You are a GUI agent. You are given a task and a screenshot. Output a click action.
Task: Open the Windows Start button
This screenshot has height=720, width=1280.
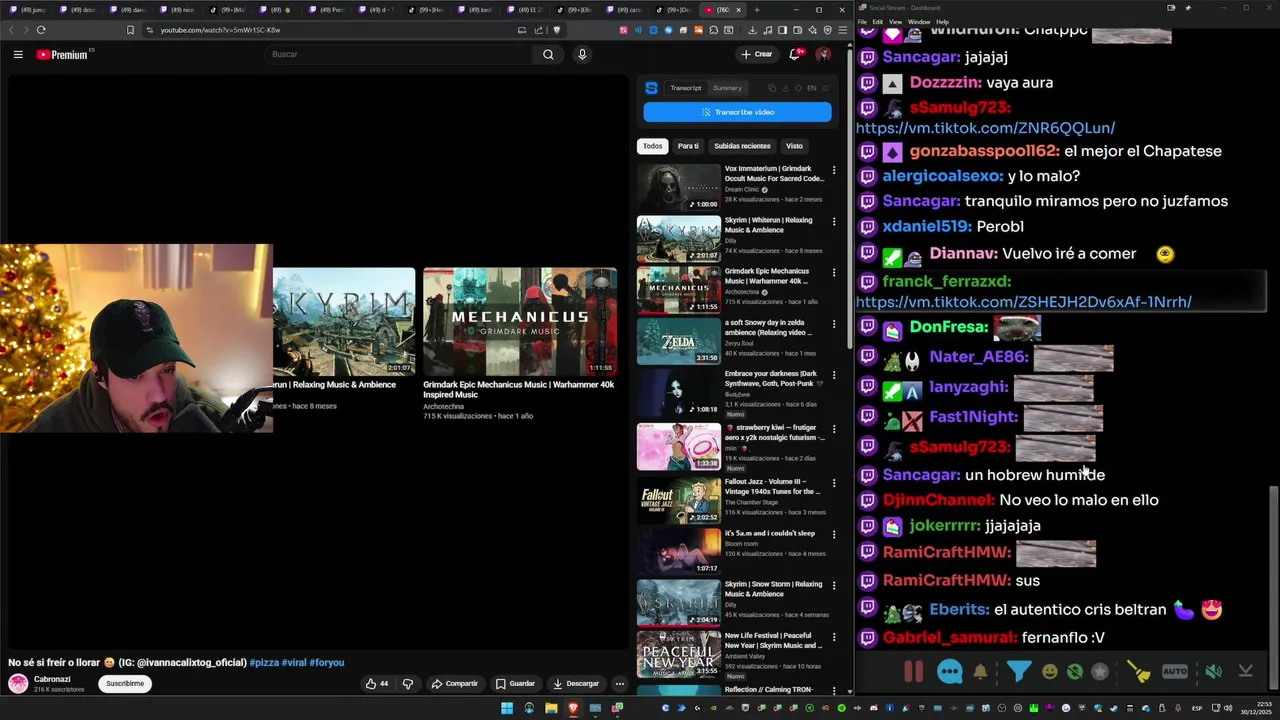click(x=507, y=708)
